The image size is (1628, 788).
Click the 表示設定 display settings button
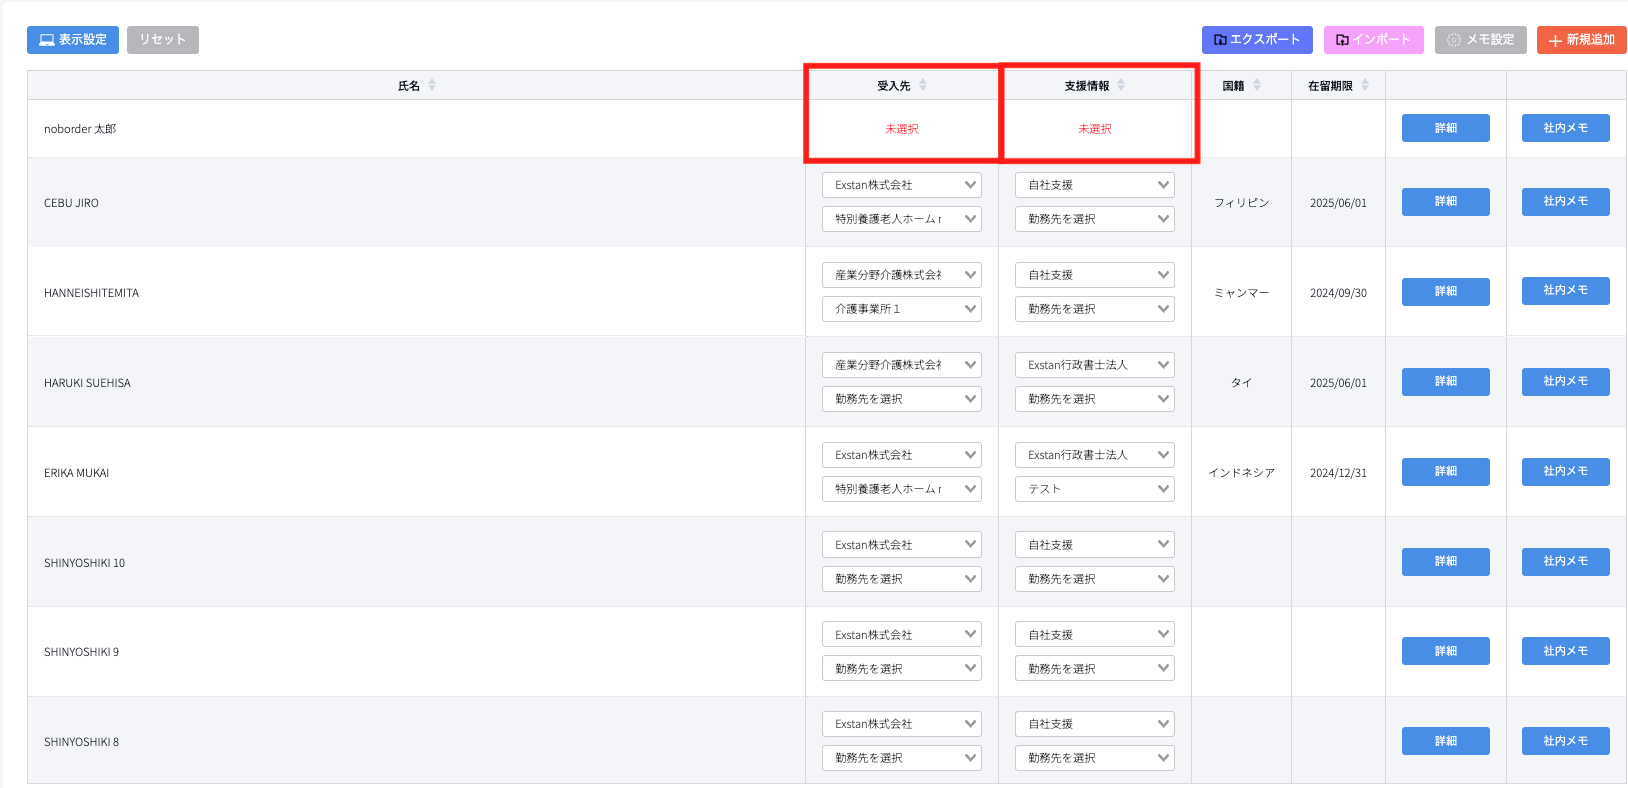(73, 40)
